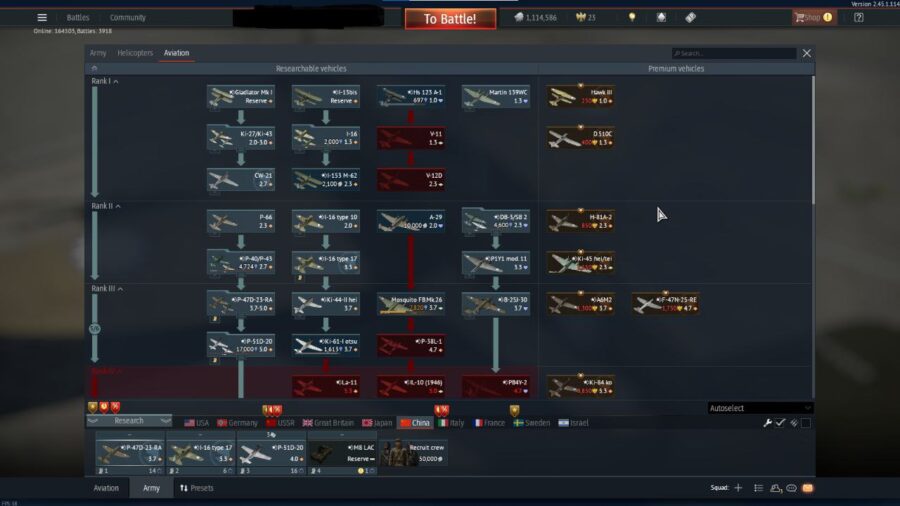The height and width of the screenshot is (506, 900).
Task: Click the help question mark icon
Action: click(858, 17)
